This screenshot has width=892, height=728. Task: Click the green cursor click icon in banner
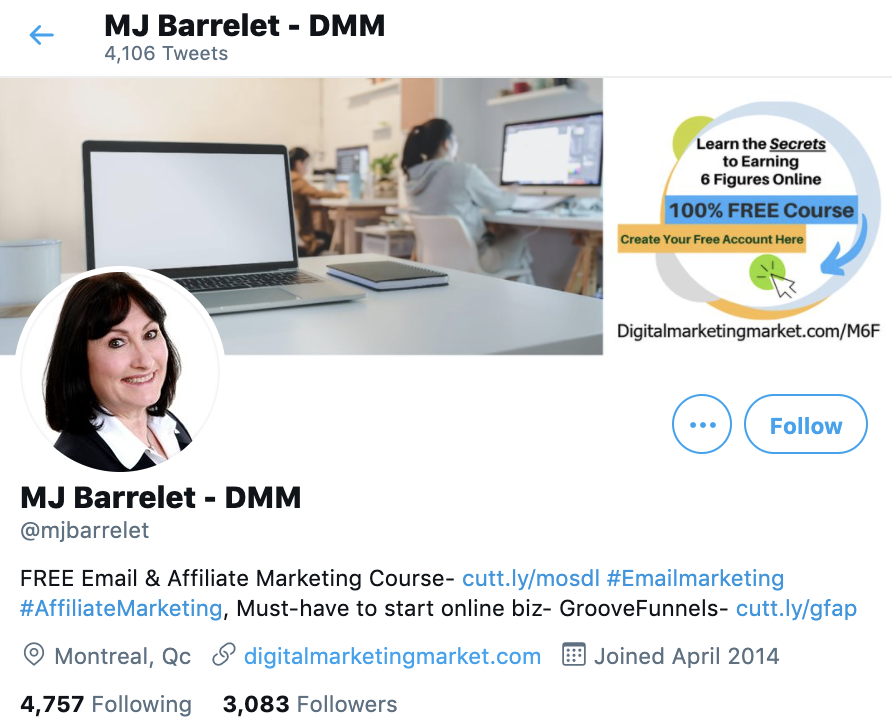coord(773,276)
